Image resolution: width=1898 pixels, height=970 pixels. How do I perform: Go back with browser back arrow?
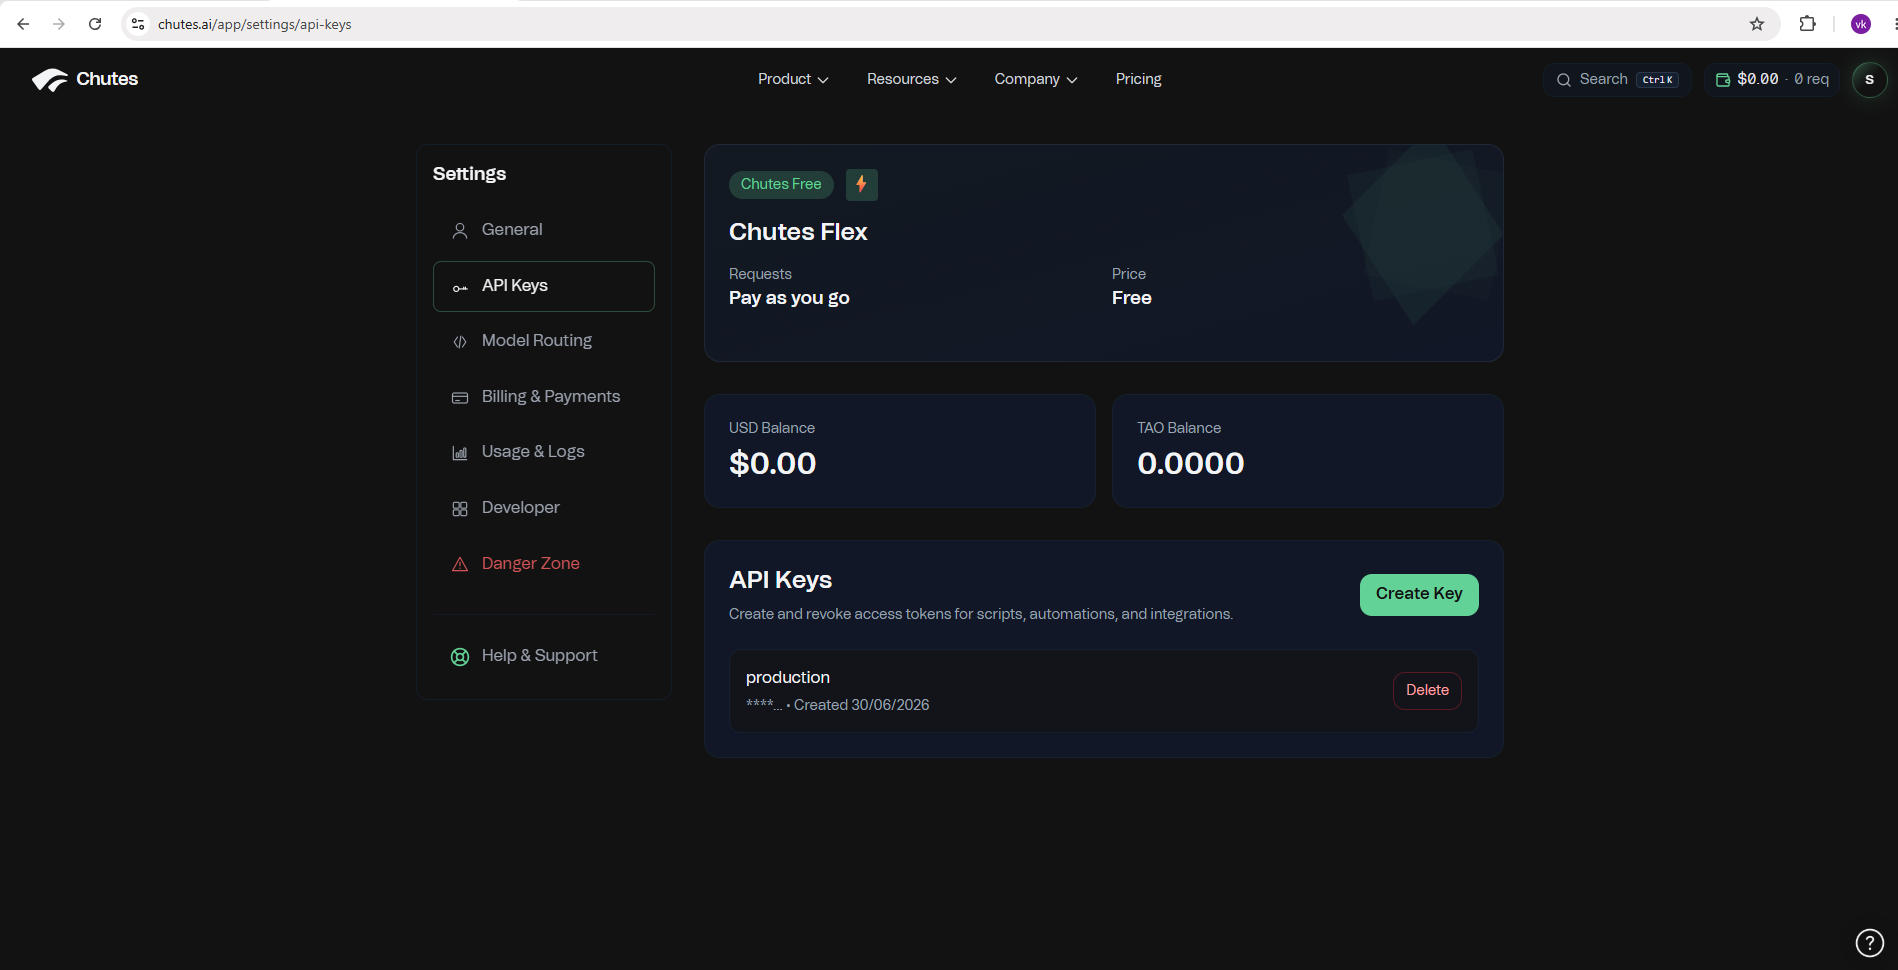[x=23, y=24]
